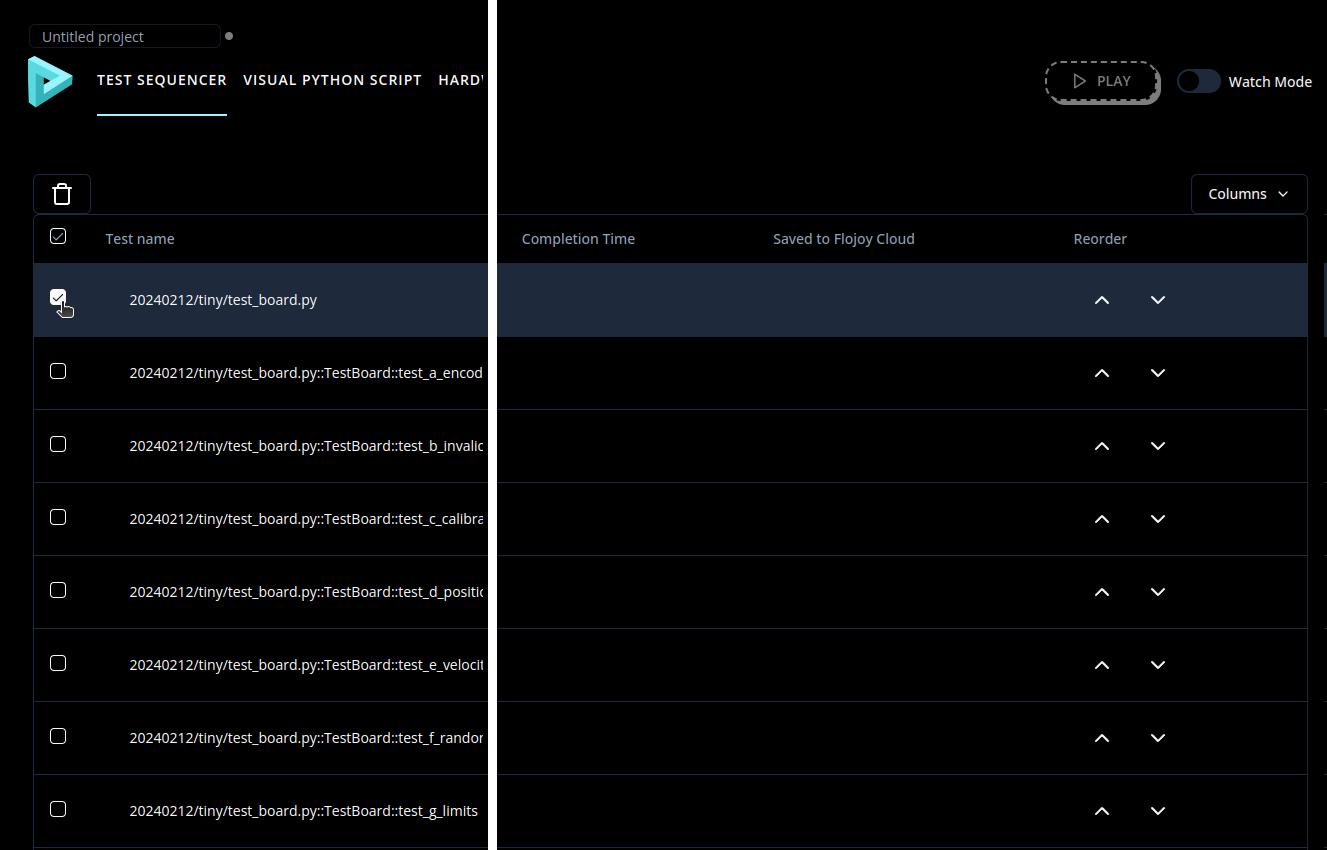Stay on the TEST SEQUENCER tab
This screenshot has width=1327, height=850.
162,80
